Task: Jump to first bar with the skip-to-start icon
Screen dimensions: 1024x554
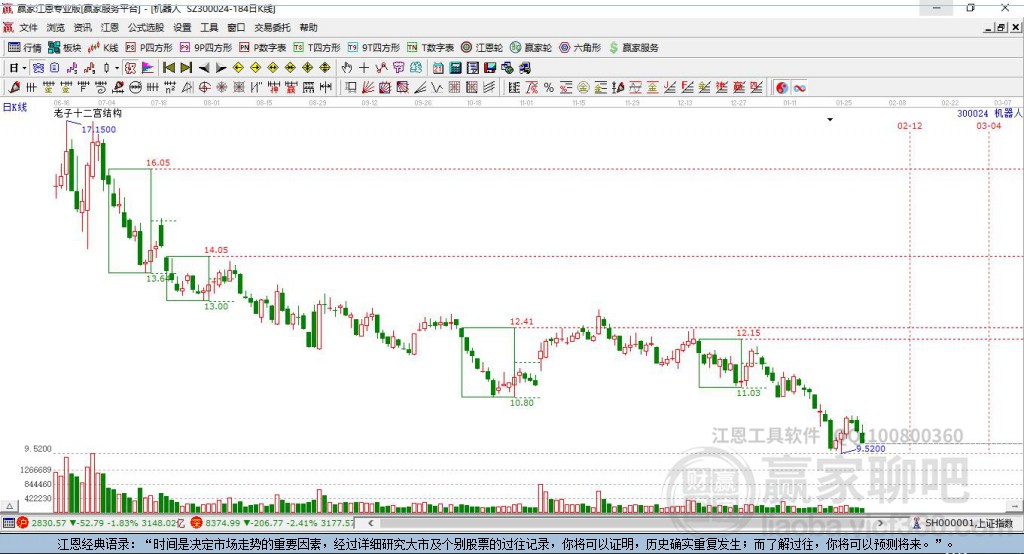Action: (x=168, y=68)
